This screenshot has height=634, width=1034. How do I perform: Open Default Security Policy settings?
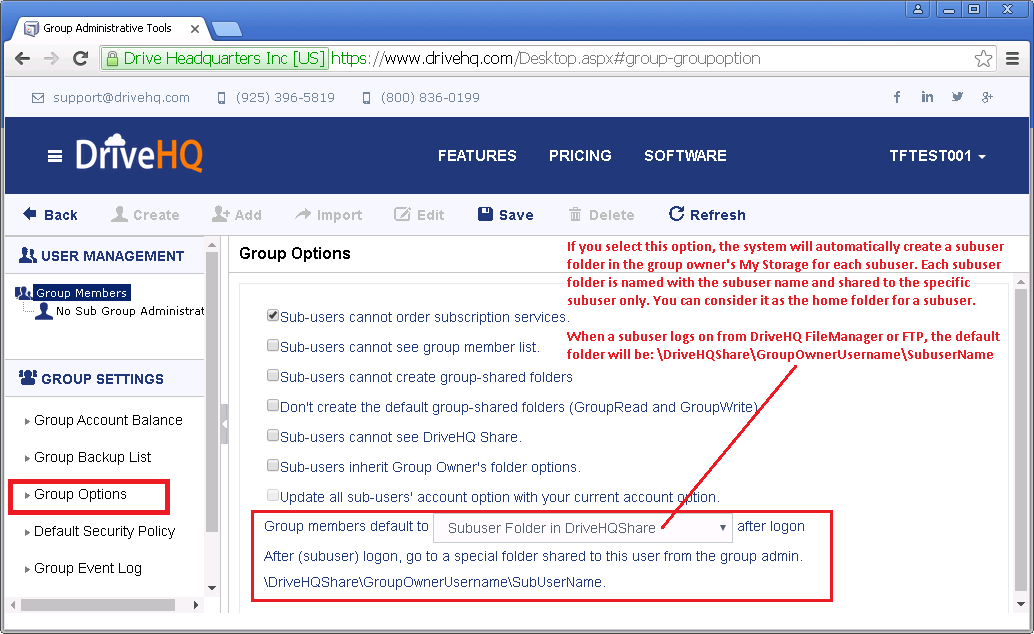(x=104, y=531)
